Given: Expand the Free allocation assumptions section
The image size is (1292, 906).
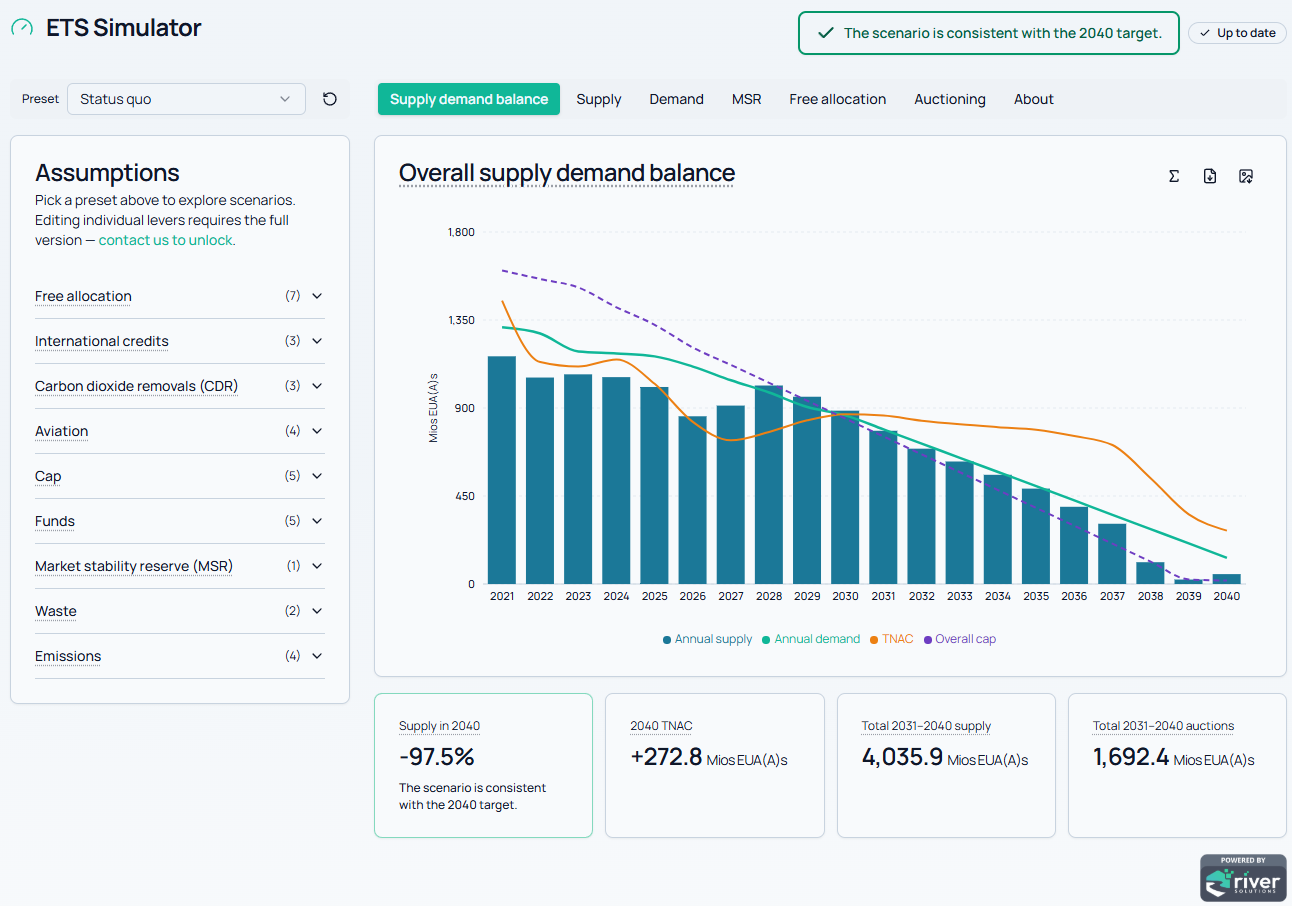Looking at the screenshot, I should tap(180, 296).
